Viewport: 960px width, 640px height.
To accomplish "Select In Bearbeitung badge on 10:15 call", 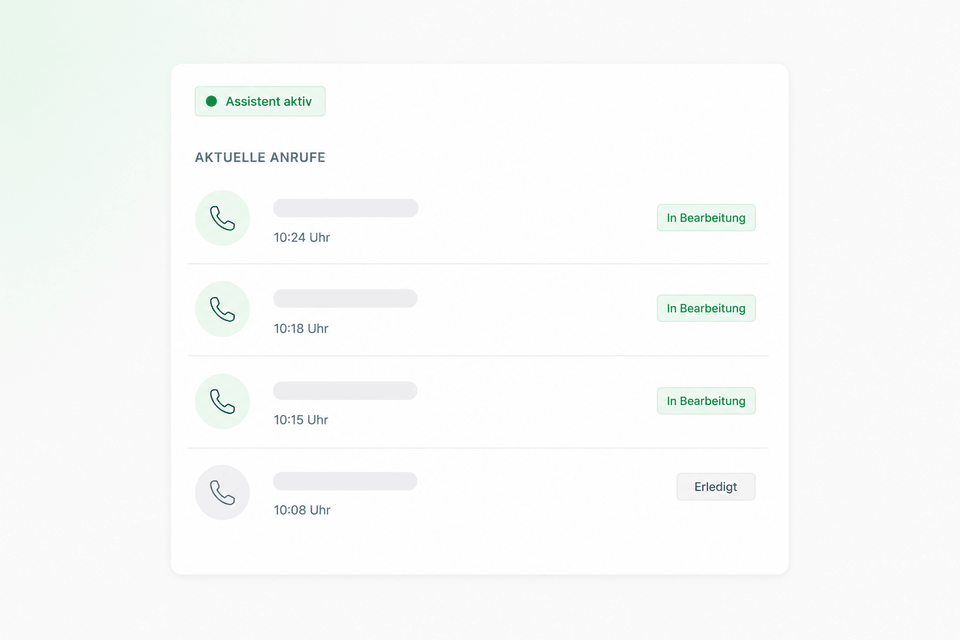I will pos(706,401).
